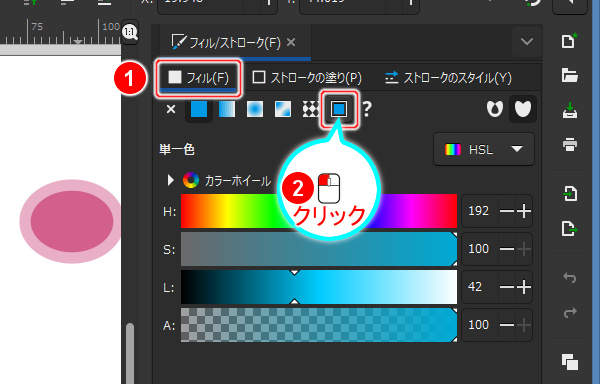Click the カラーホイール color wheel label
This screenshot has height=384, width=600.
(238, 180)
